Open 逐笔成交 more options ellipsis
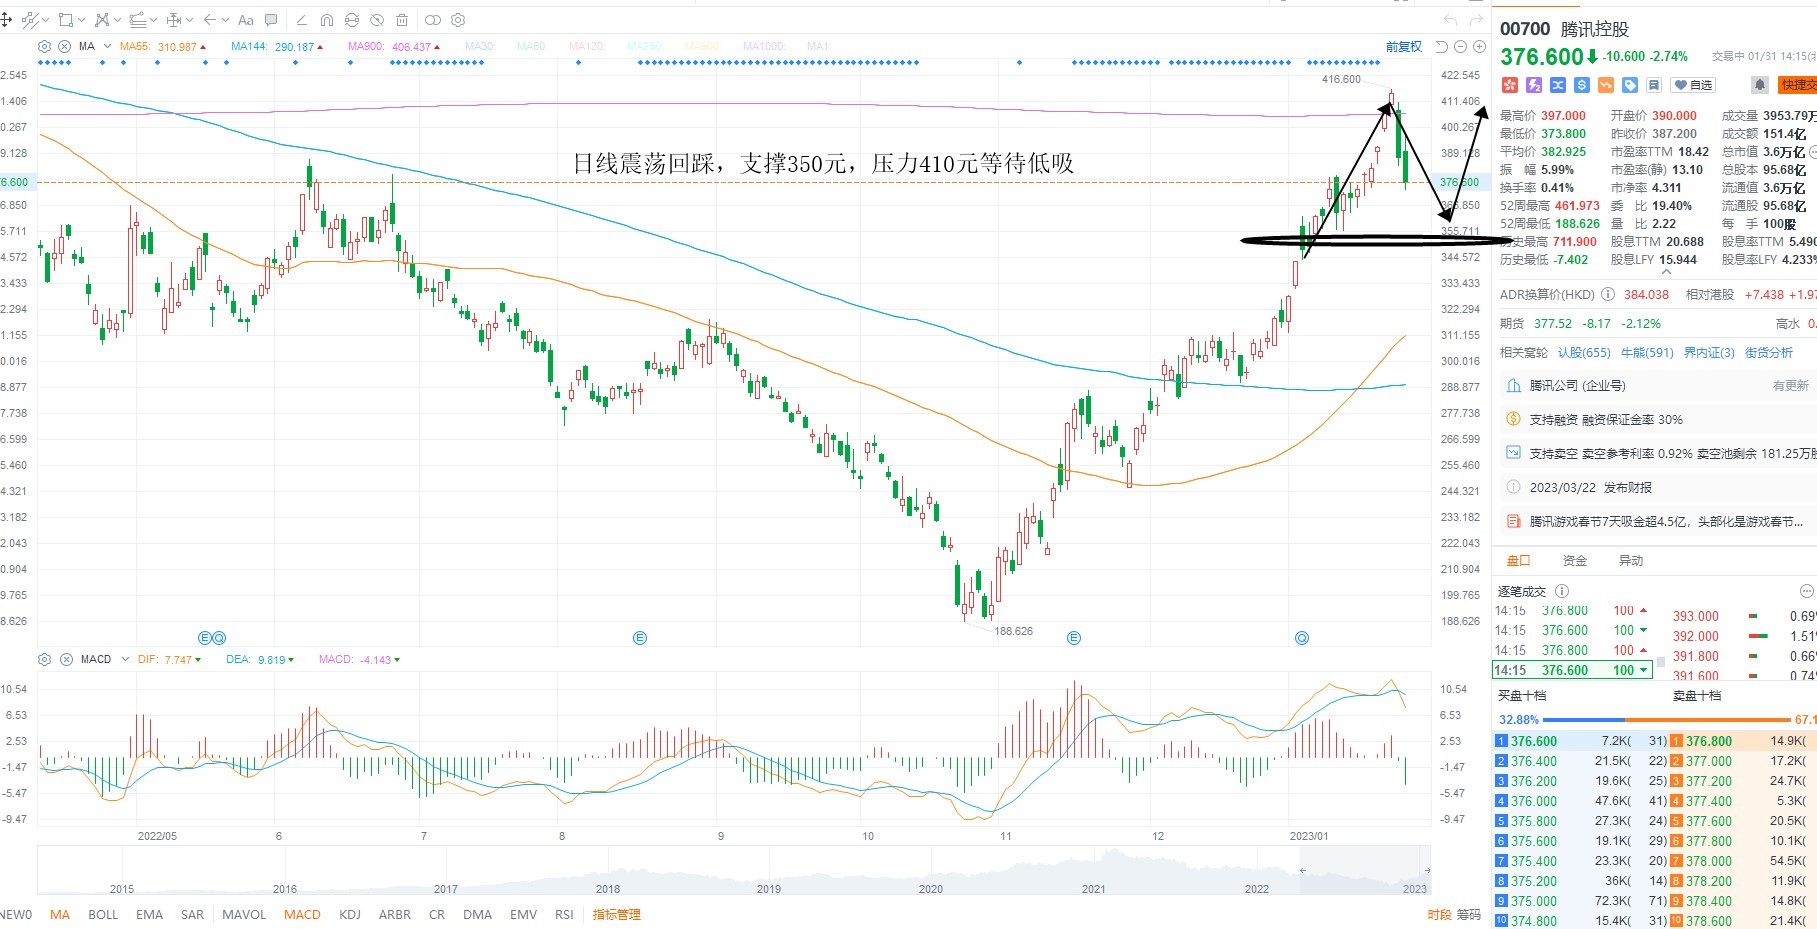The image size is (1817, 929). (1806, 591)
